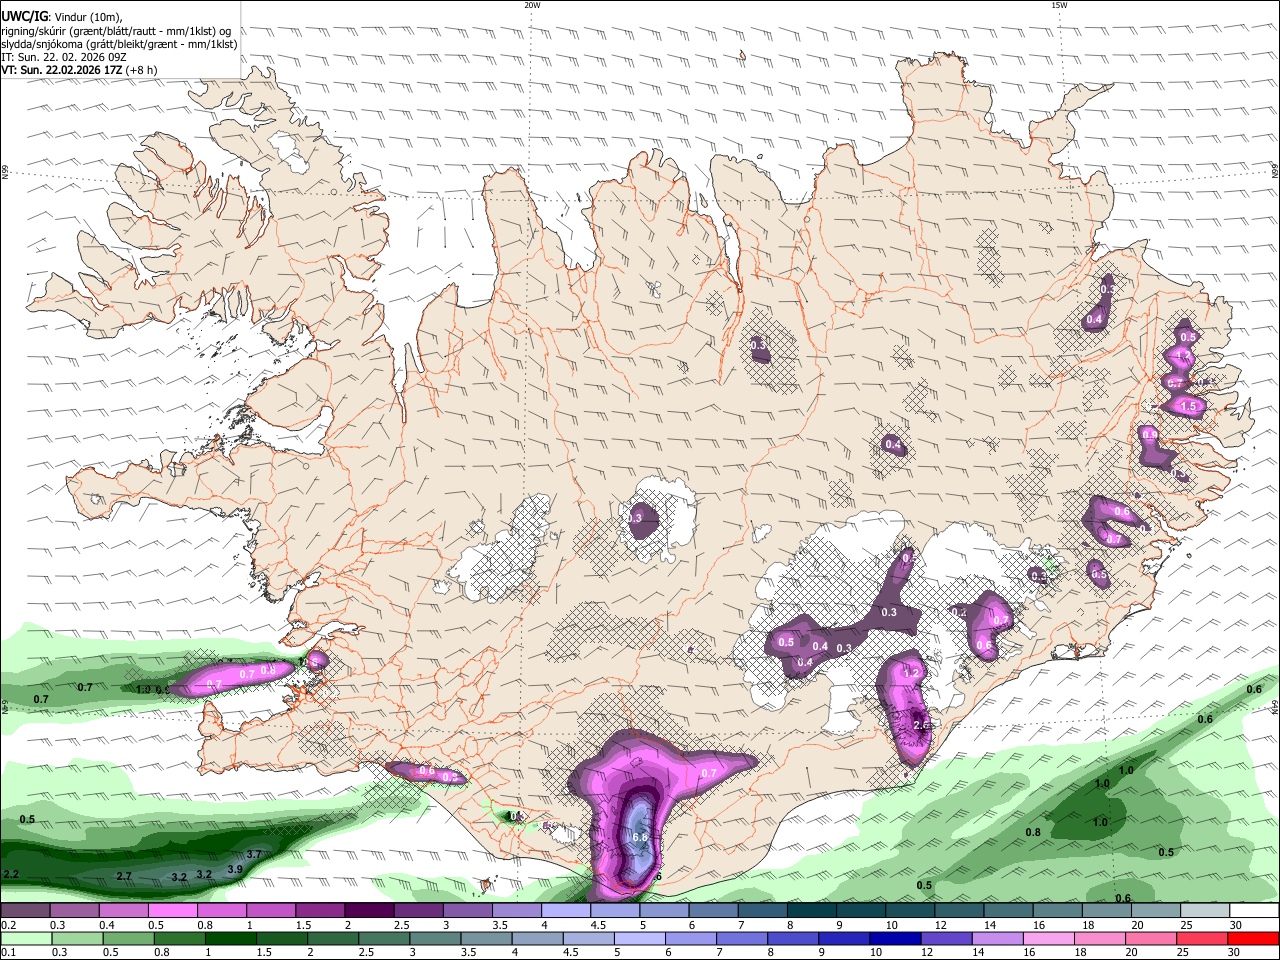The height and width of the screenshot is (960, 1280).
Task: Click the 'VT: Sun. 22.02.2026 17Z (+8 h)' line
Action: click(x=79, y=71)
